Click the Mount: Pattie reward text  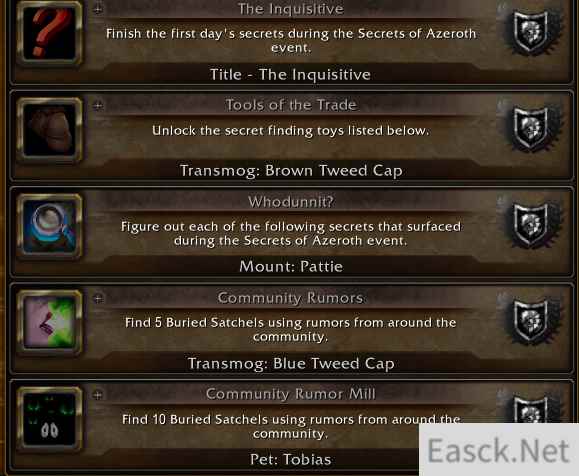tap(291, 266)
